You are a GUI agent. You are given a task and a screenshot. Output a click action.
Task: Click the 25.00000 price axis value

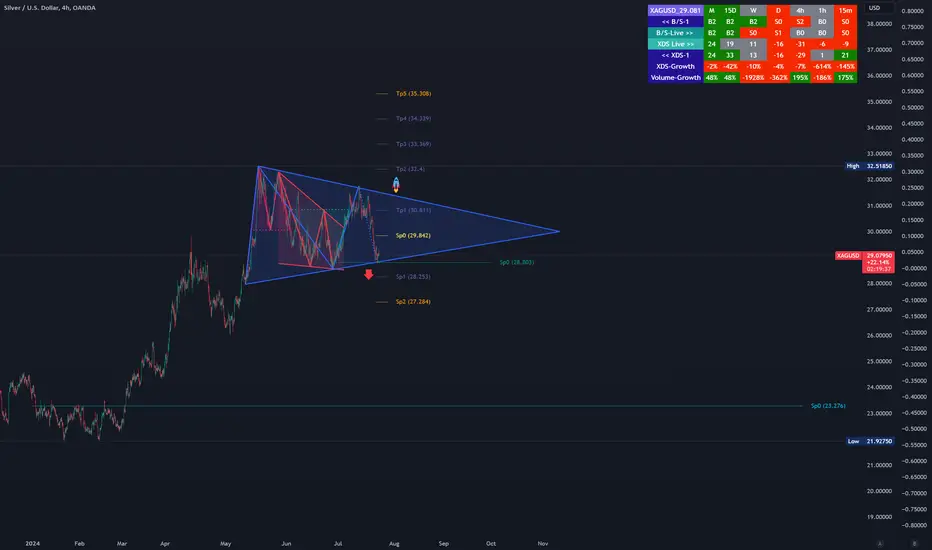tap(879, 362)
